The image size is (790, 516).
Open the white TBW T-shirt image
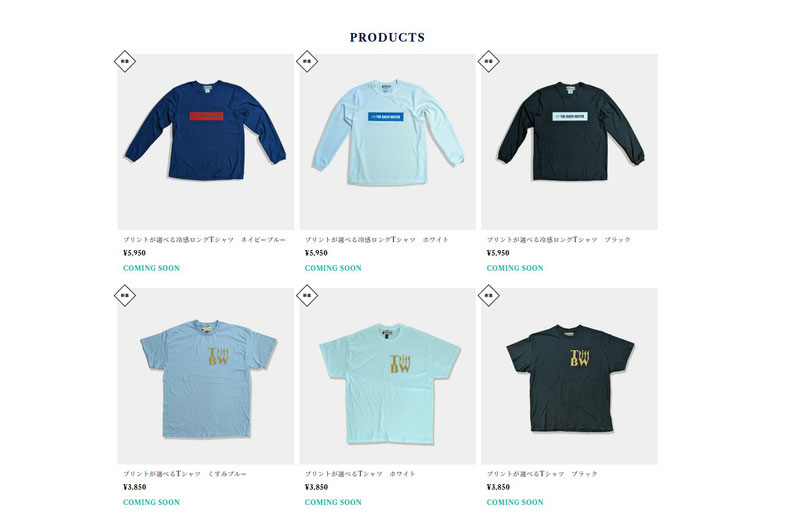387,376
